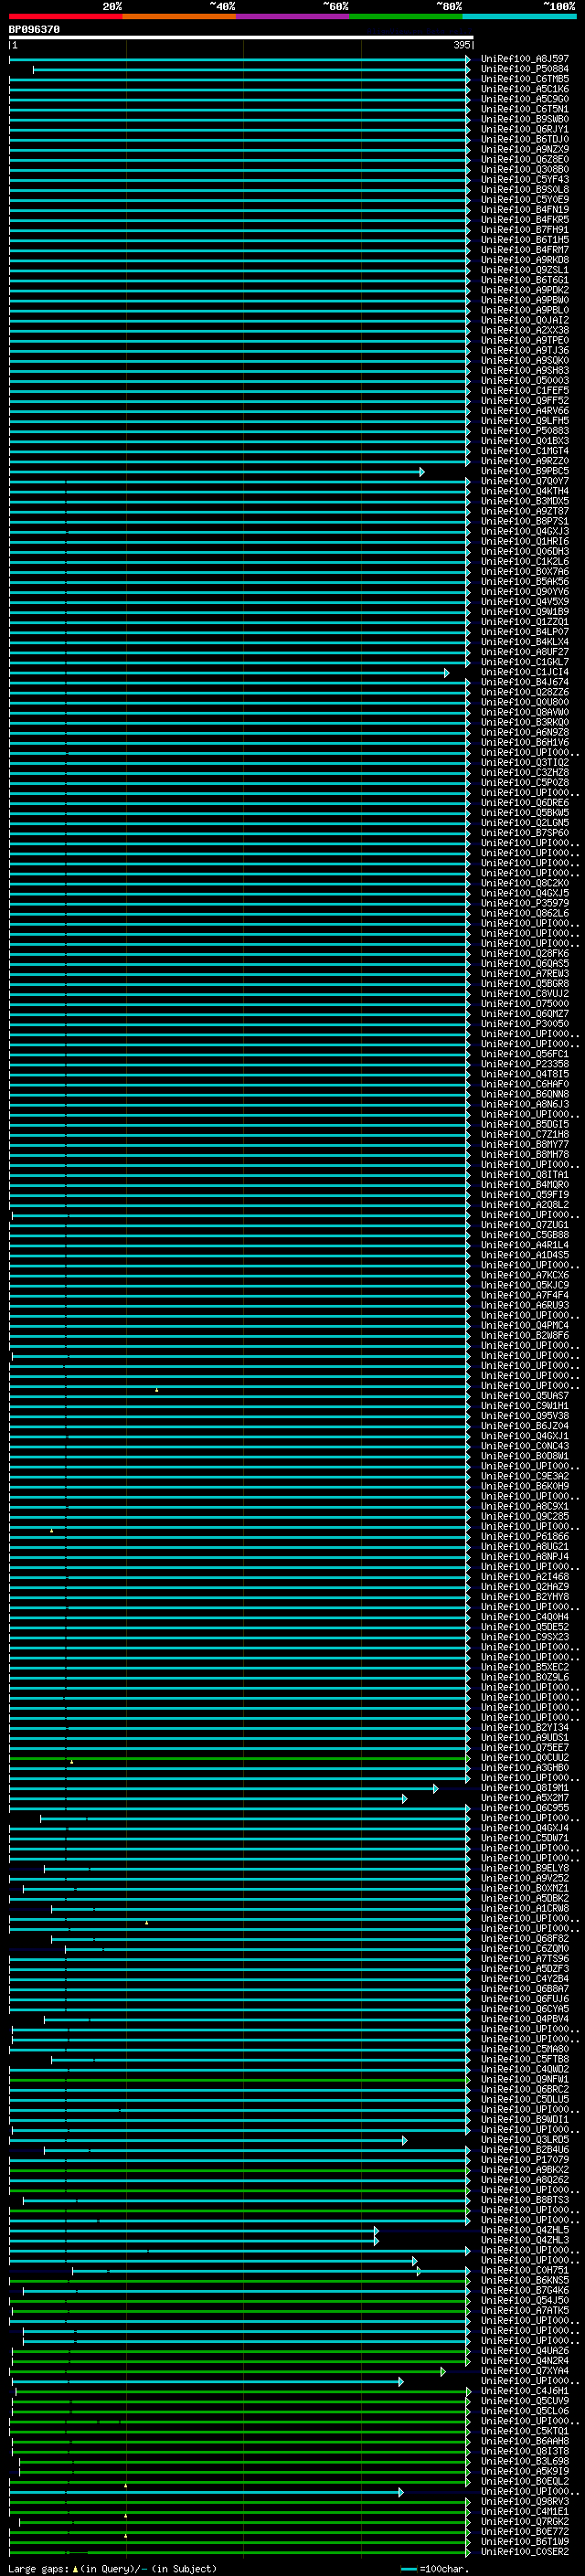Select the UniRef100_C4Y2B4 label
This screenshot has height=2576, width=585.
[x=525, y=1979]
